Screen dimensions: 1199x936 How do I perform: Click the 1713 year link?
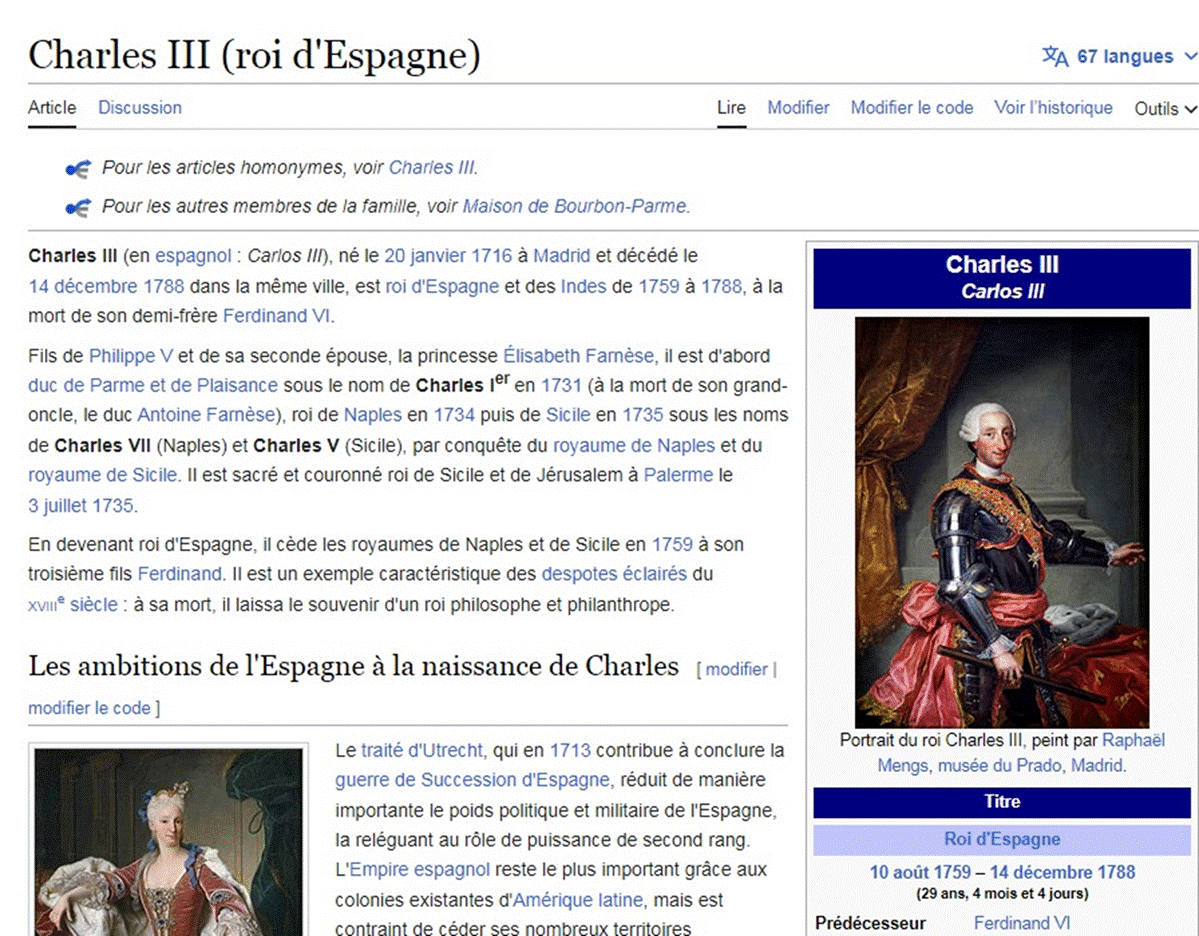[570, 750]
